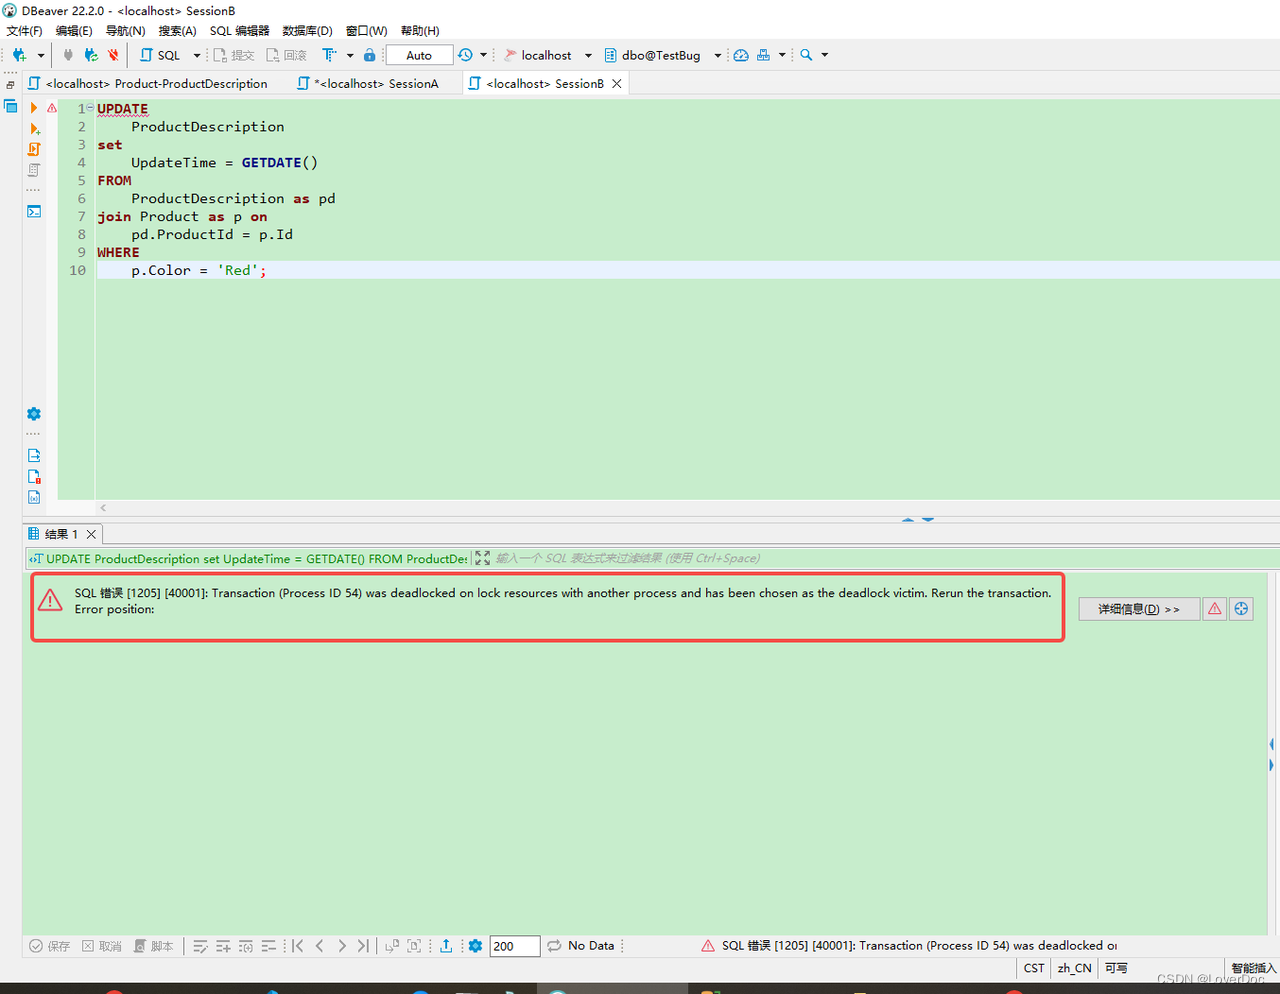Open the search magnifier dropdown arrow
Image resolution: width=1280 pixels, height=994 pixels.
825,55
